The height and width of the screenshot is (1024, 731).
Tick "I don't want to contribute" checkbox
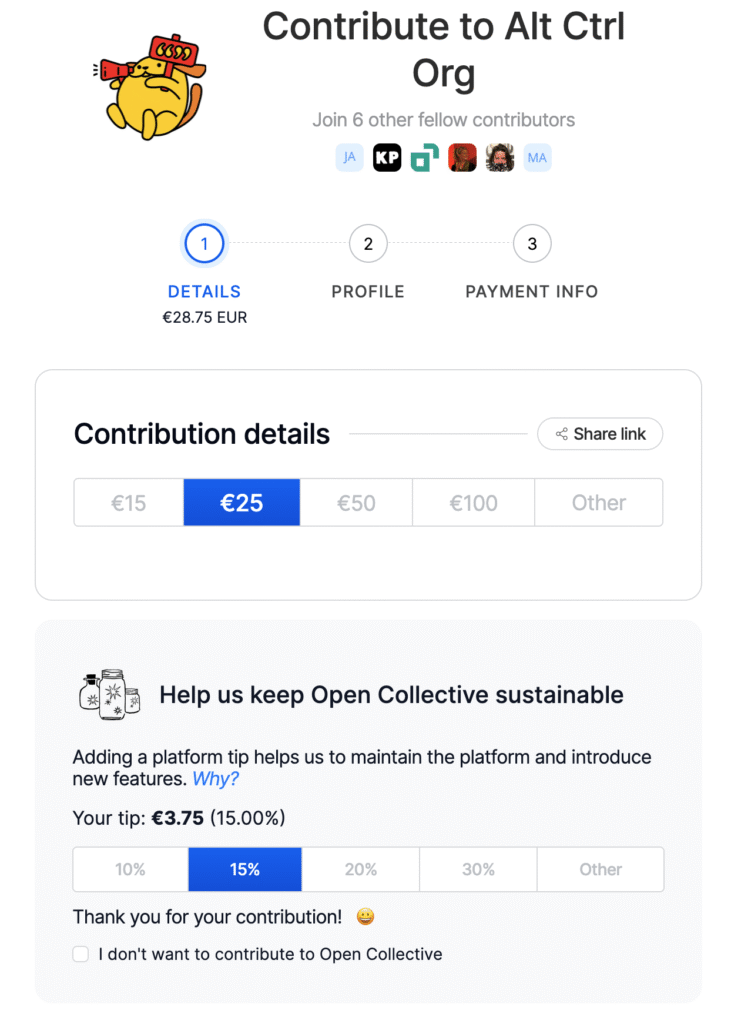tap(81, 954)
